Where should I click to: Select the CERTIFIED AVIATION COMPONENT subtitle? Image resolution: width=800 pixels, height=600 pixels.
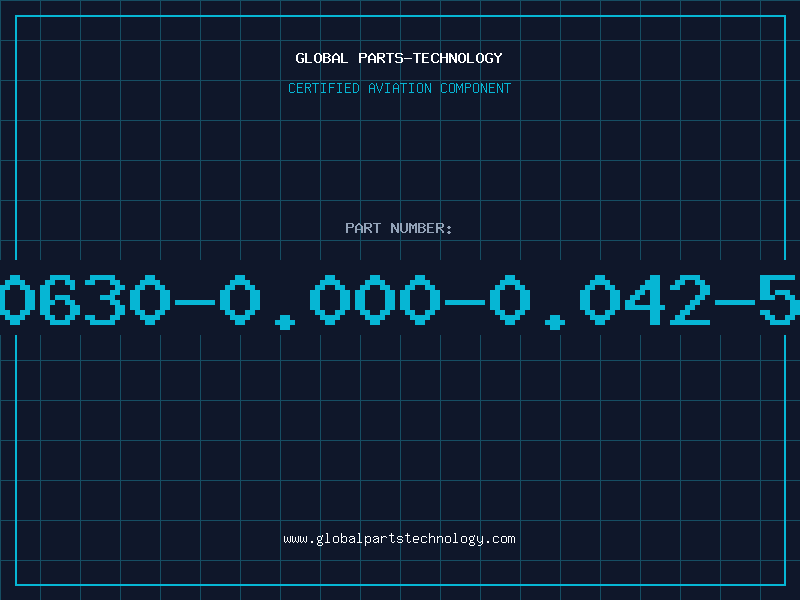coord(399,88)
